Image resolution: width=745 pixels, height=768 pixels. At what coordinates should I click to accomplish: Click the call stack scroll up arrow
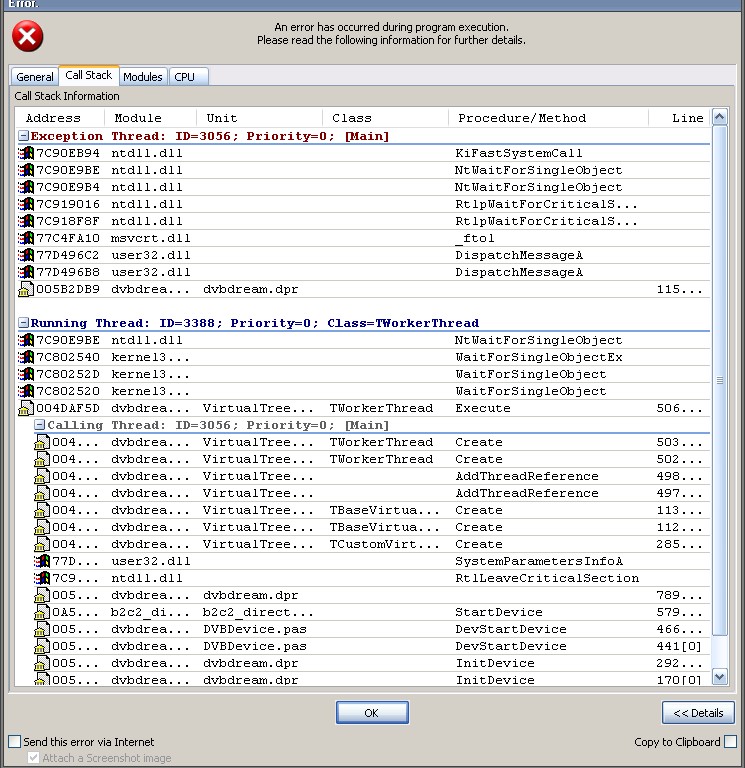(x=720, y=117)
